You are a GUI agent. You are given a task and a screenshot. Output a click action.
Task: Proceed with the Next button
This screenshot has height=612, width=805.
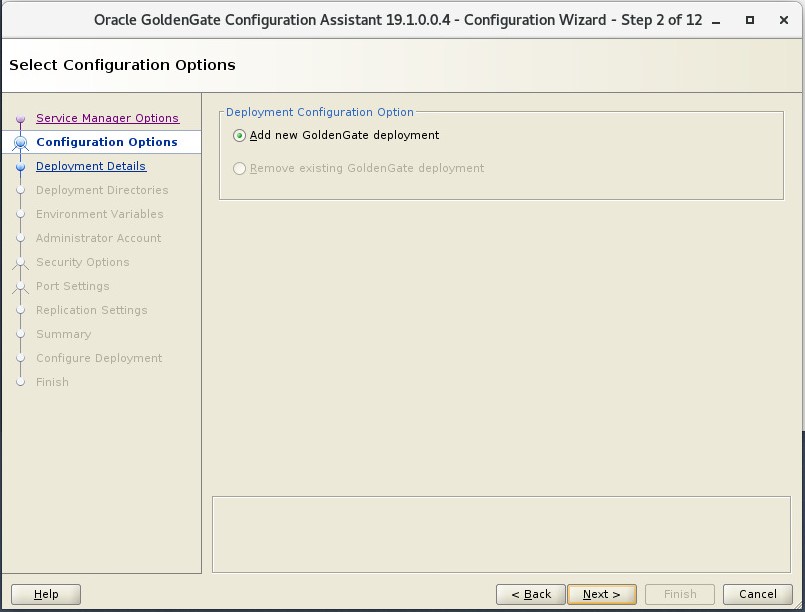(x=602, y=594)
